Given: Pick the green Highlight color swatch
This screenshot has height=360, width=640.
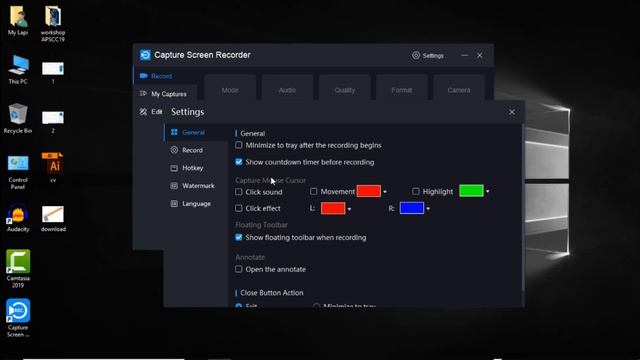Looking at the screenshot, I should click(x=471, y=191).
